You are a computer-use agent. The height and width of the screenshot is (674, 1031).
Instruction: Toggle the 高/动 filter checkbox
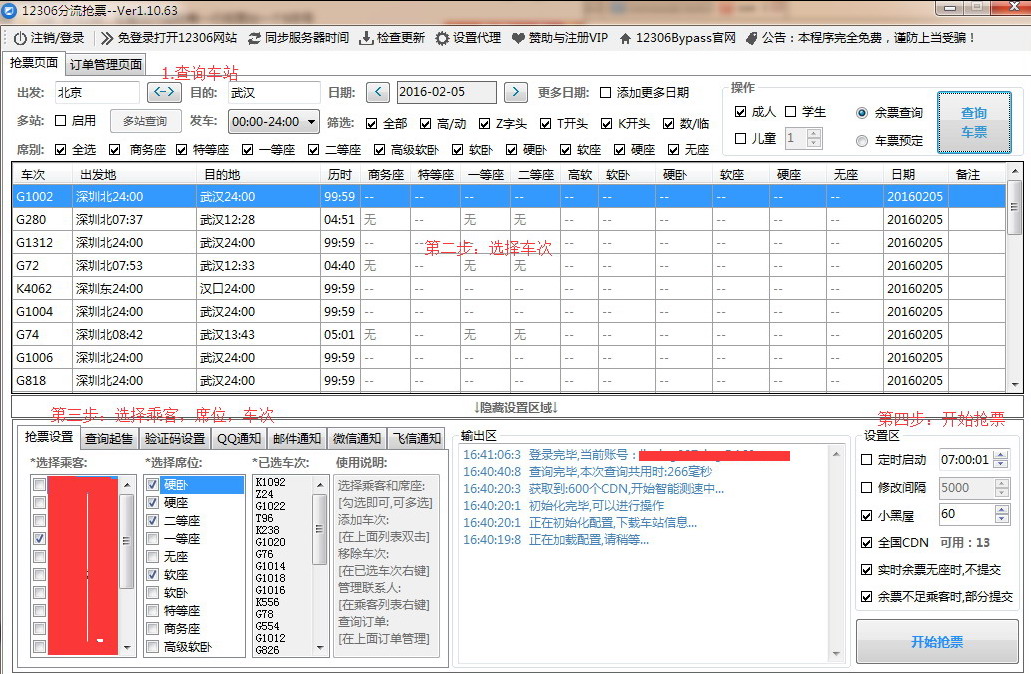point(425,124)
